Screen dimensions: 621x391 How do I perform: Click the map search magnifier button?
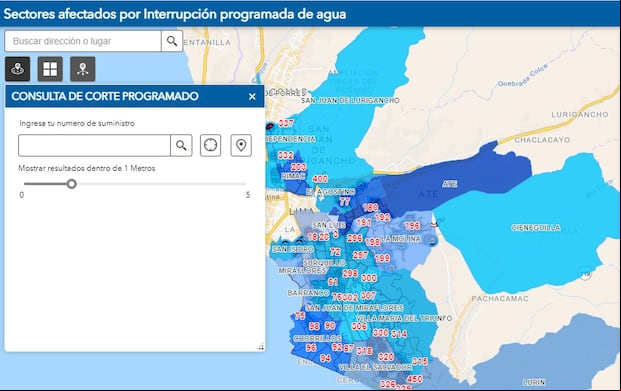172,41
